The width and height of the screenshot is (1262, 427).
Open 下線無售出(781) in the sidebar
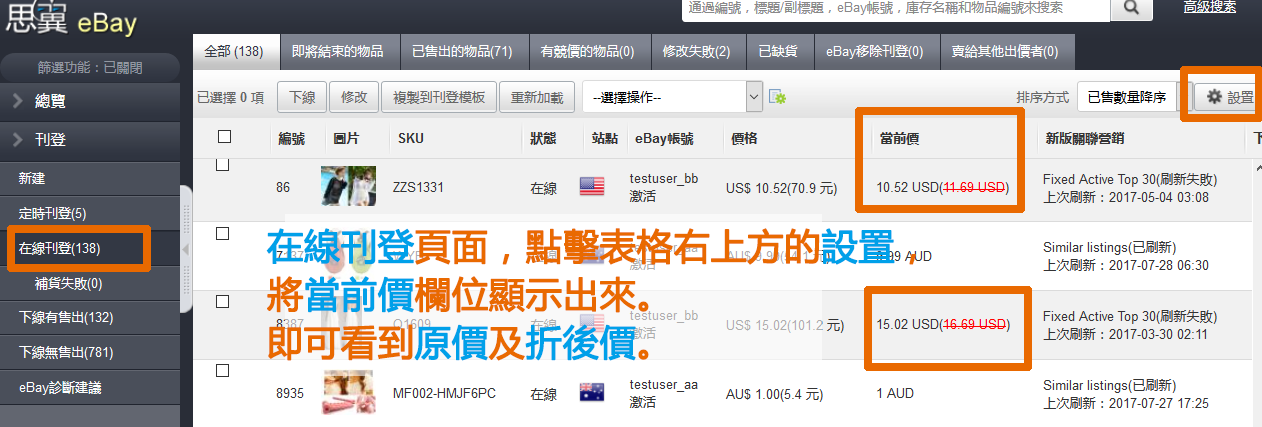tap(90, 352)
